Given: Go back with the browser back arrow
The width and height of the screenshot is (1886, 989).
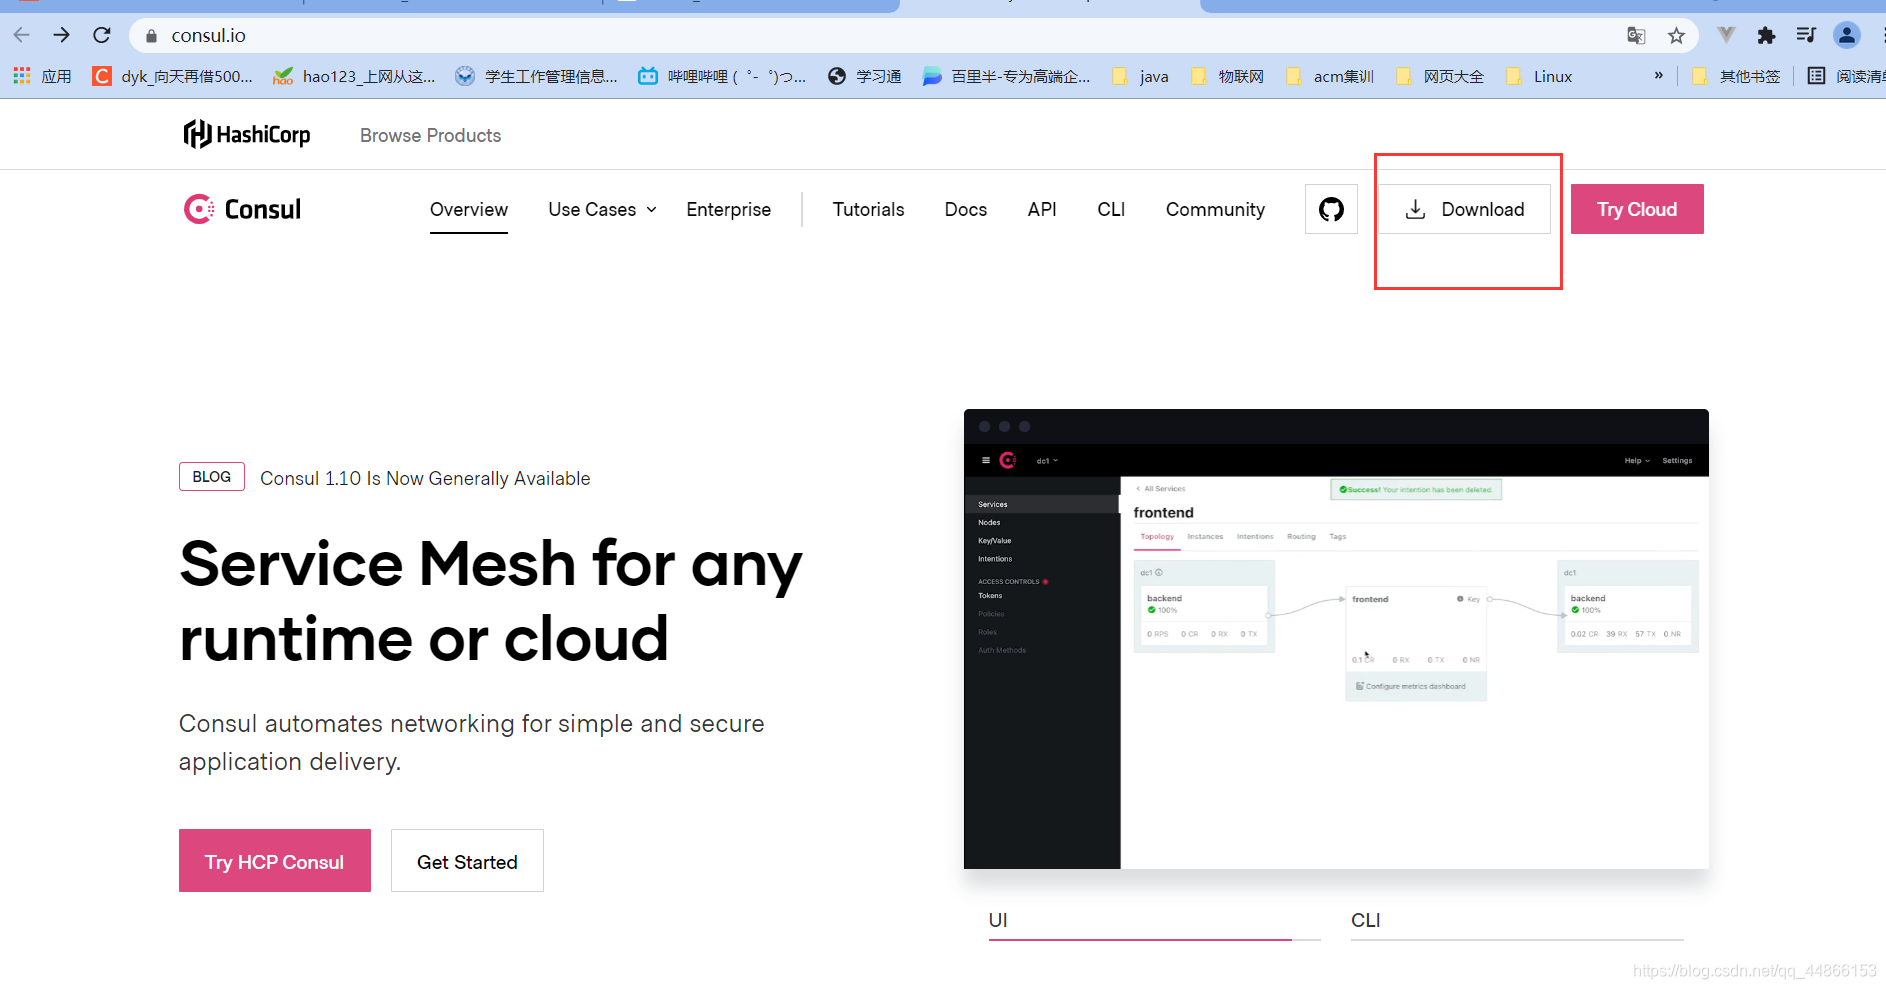Looking at the screenshot, I should 22,35.
